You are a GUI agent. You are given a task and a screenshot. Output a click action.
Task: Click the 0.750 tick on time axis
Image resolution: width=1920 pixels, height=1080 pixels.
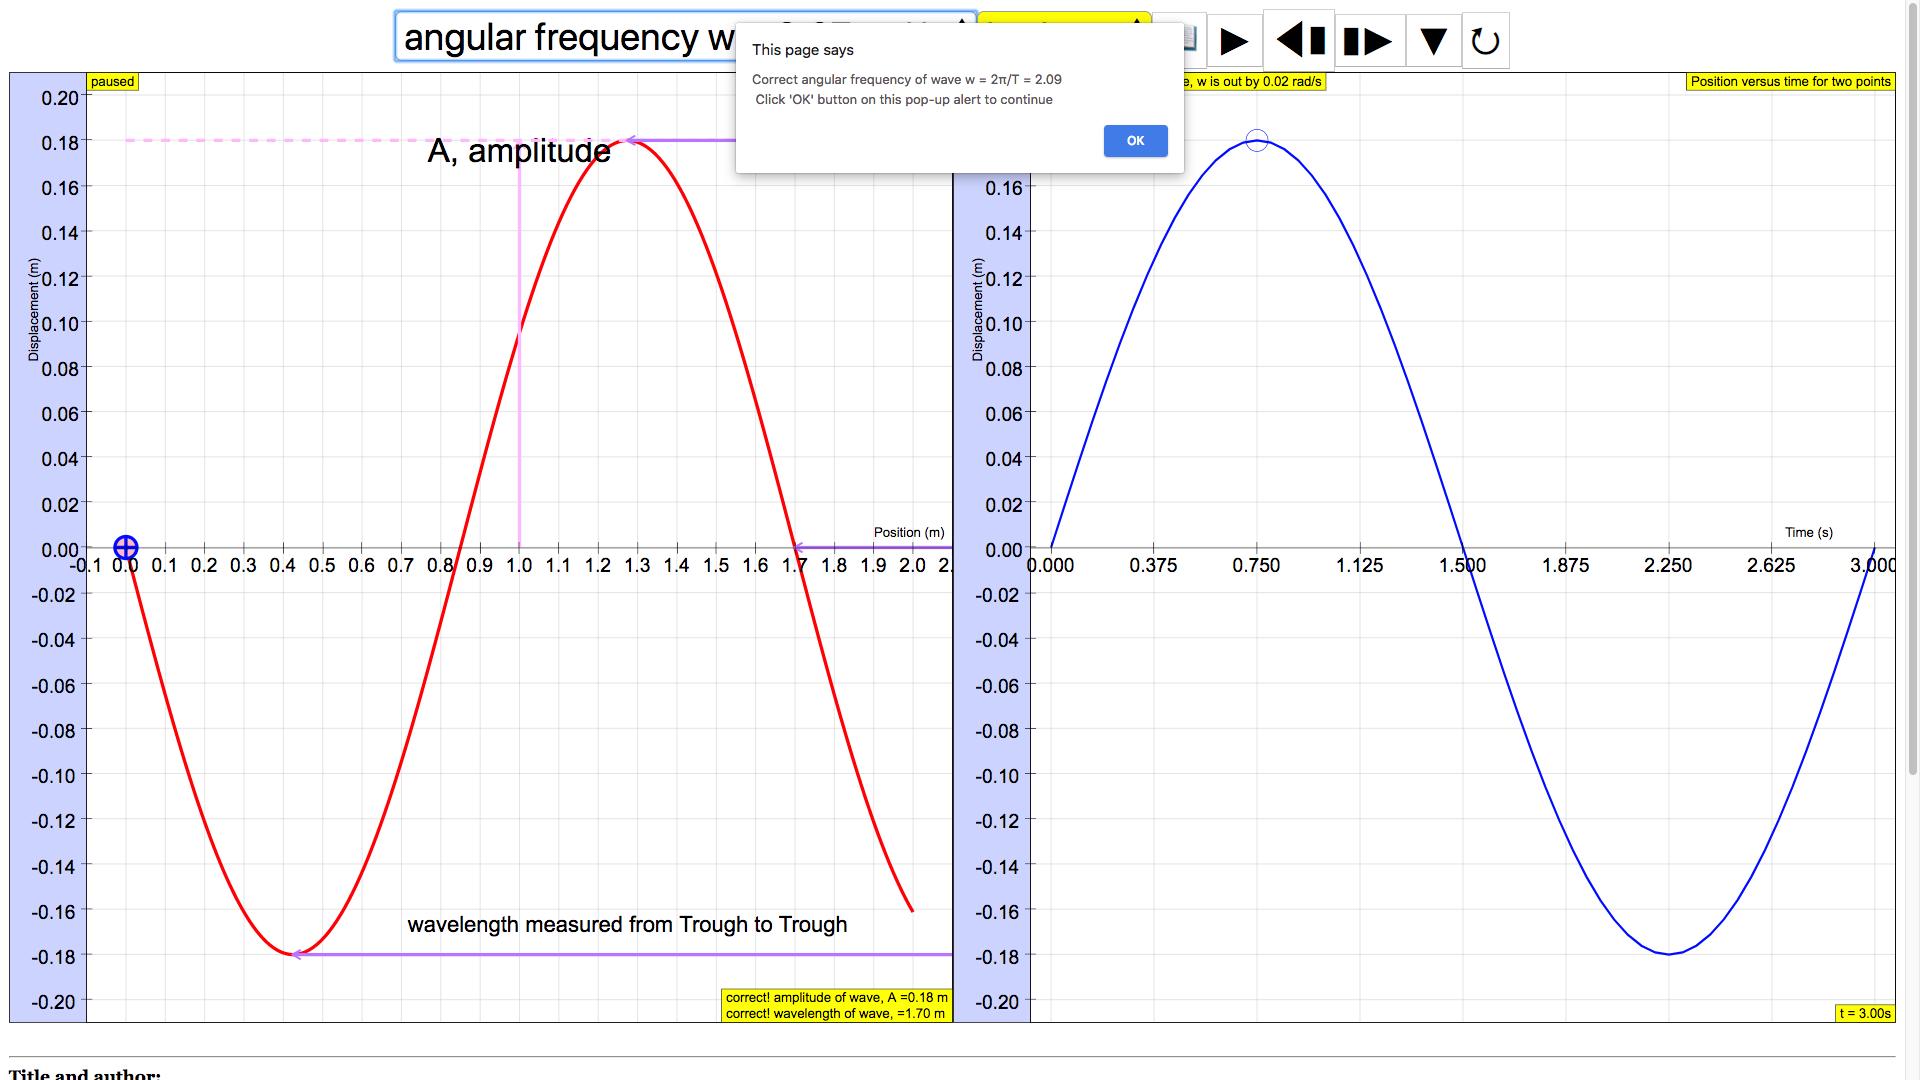1256,566
